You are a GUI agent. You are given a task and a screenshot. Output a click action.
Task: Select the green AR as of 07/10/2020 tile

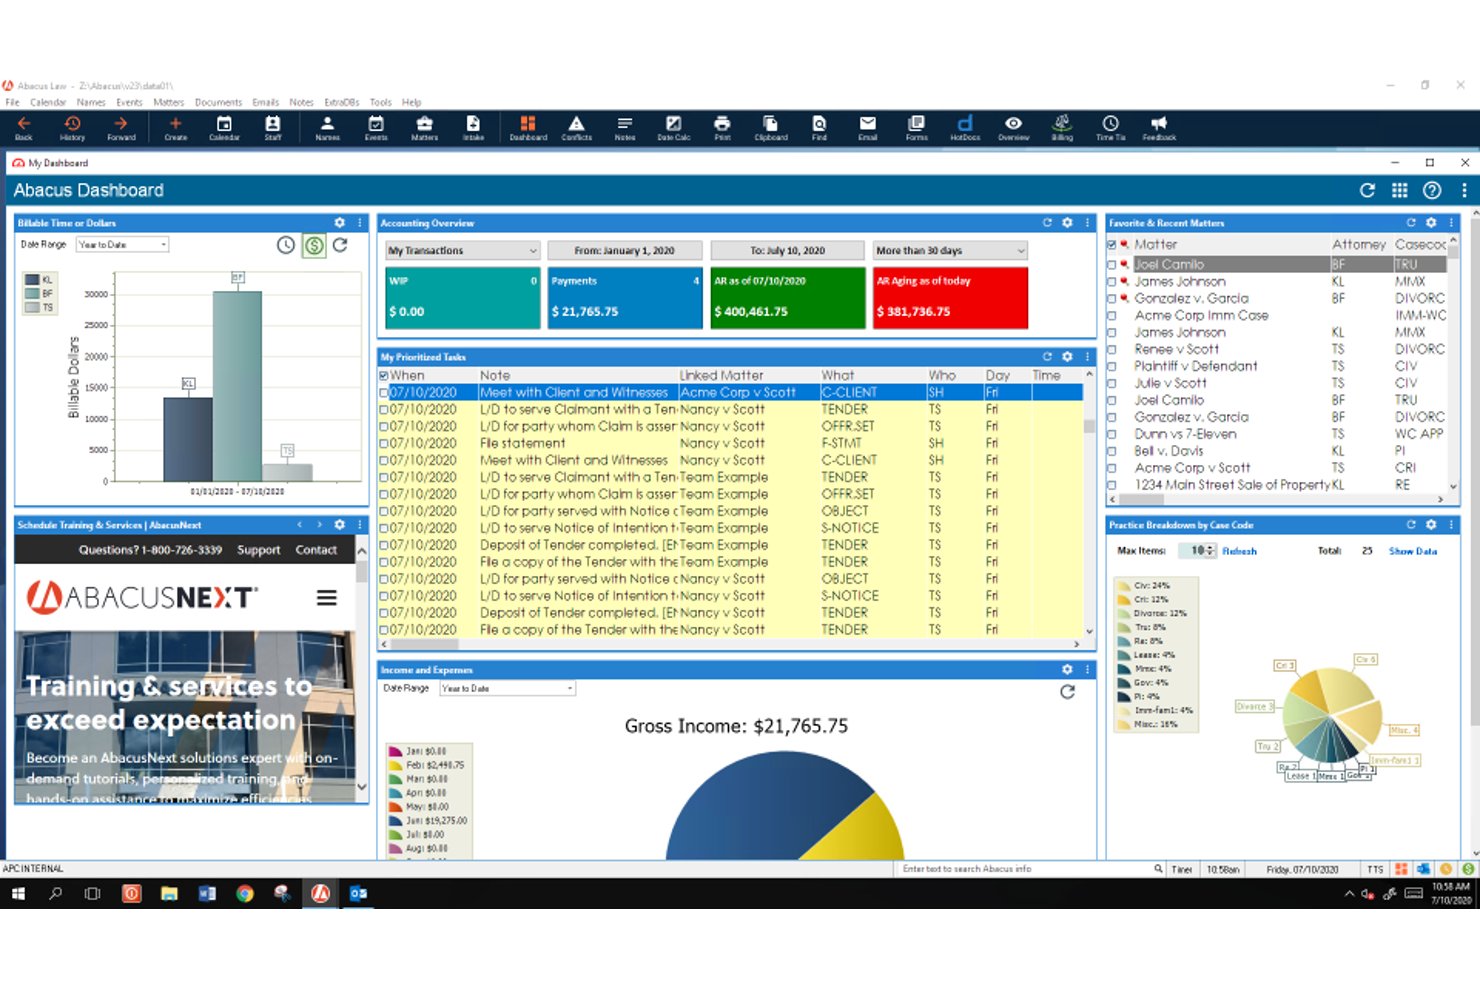coord(787,297)
